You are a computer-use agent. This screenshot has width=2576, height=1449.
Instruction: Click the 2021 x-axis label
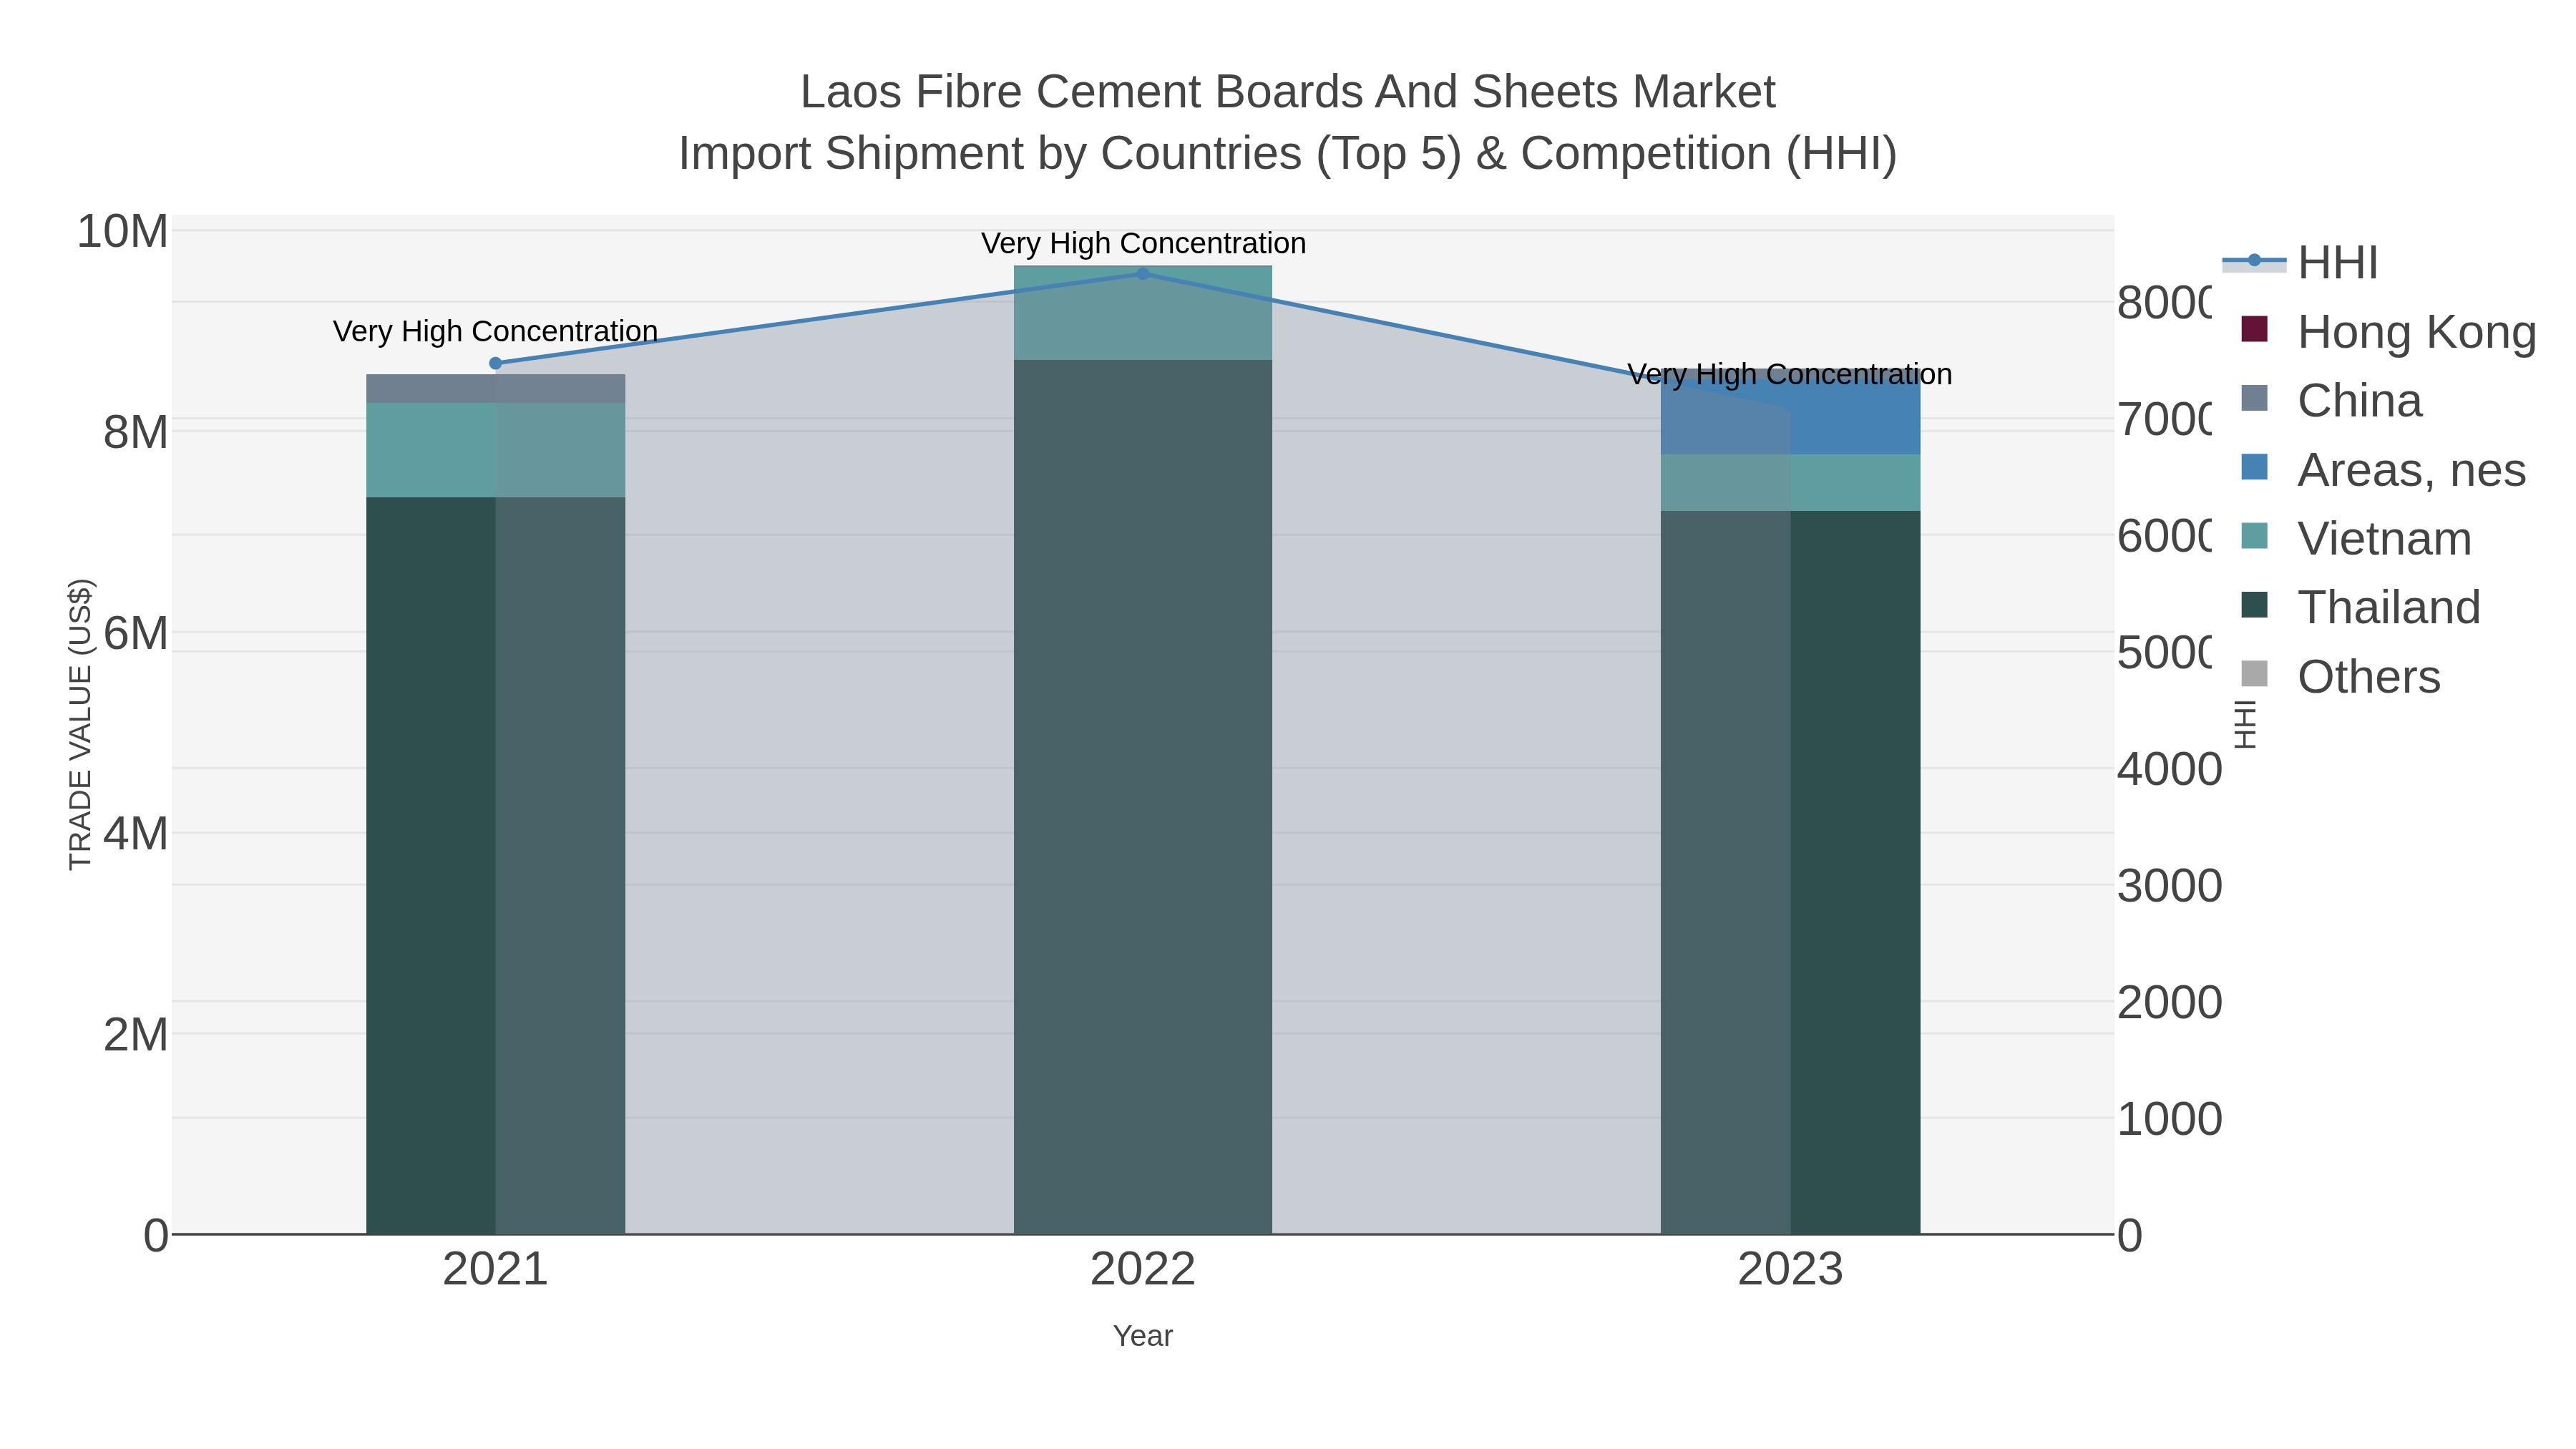pyautogui.click(x=495, y=1270)
